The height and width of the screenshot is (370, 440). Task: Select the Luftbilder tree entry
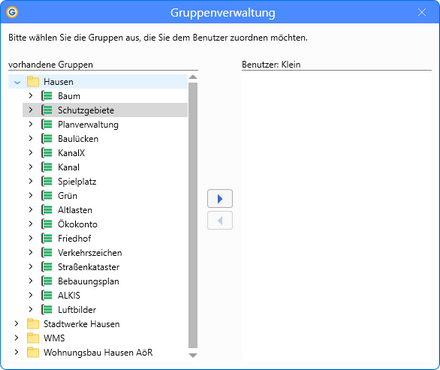pyautogui.click(x=77, y=310)
